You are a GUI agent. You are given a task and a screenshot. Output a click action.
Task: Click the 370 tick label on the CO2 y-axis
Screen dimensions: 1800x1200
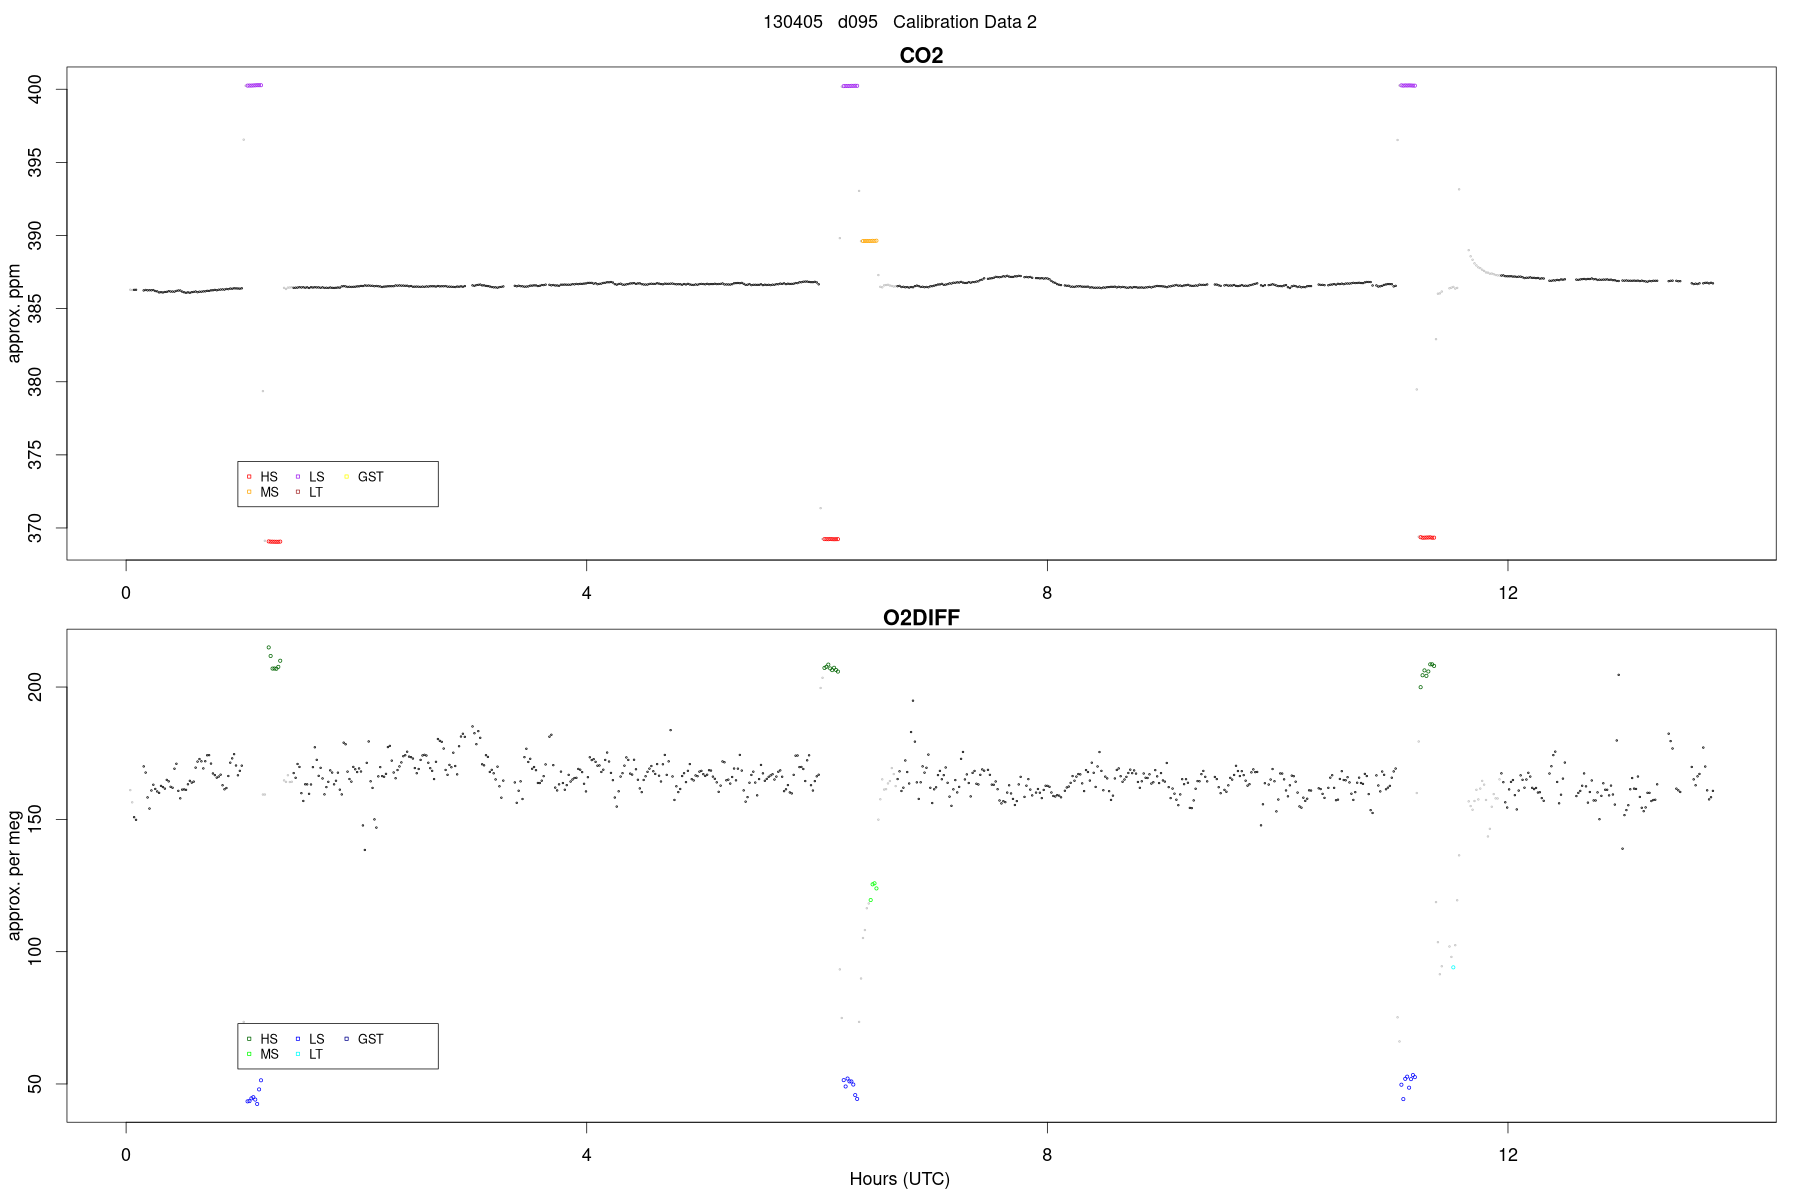(35, 527)
